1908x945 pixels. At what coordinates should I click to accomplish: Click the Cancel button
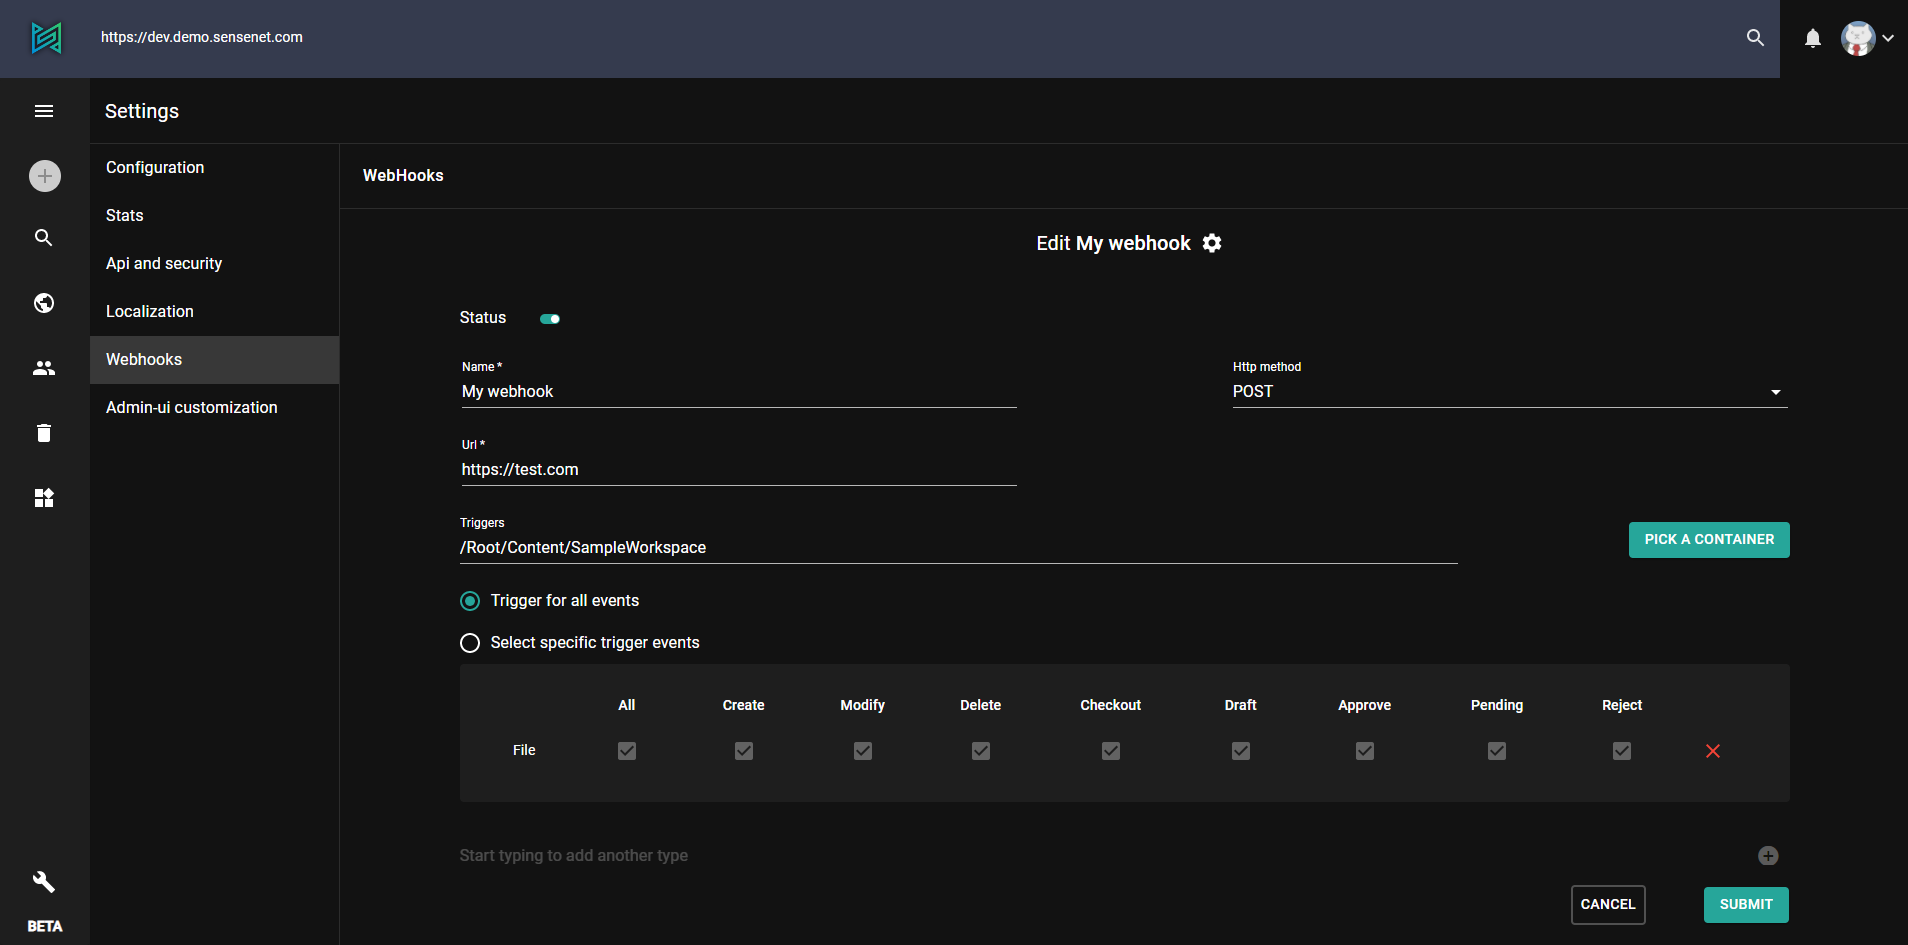point(1608,905)
